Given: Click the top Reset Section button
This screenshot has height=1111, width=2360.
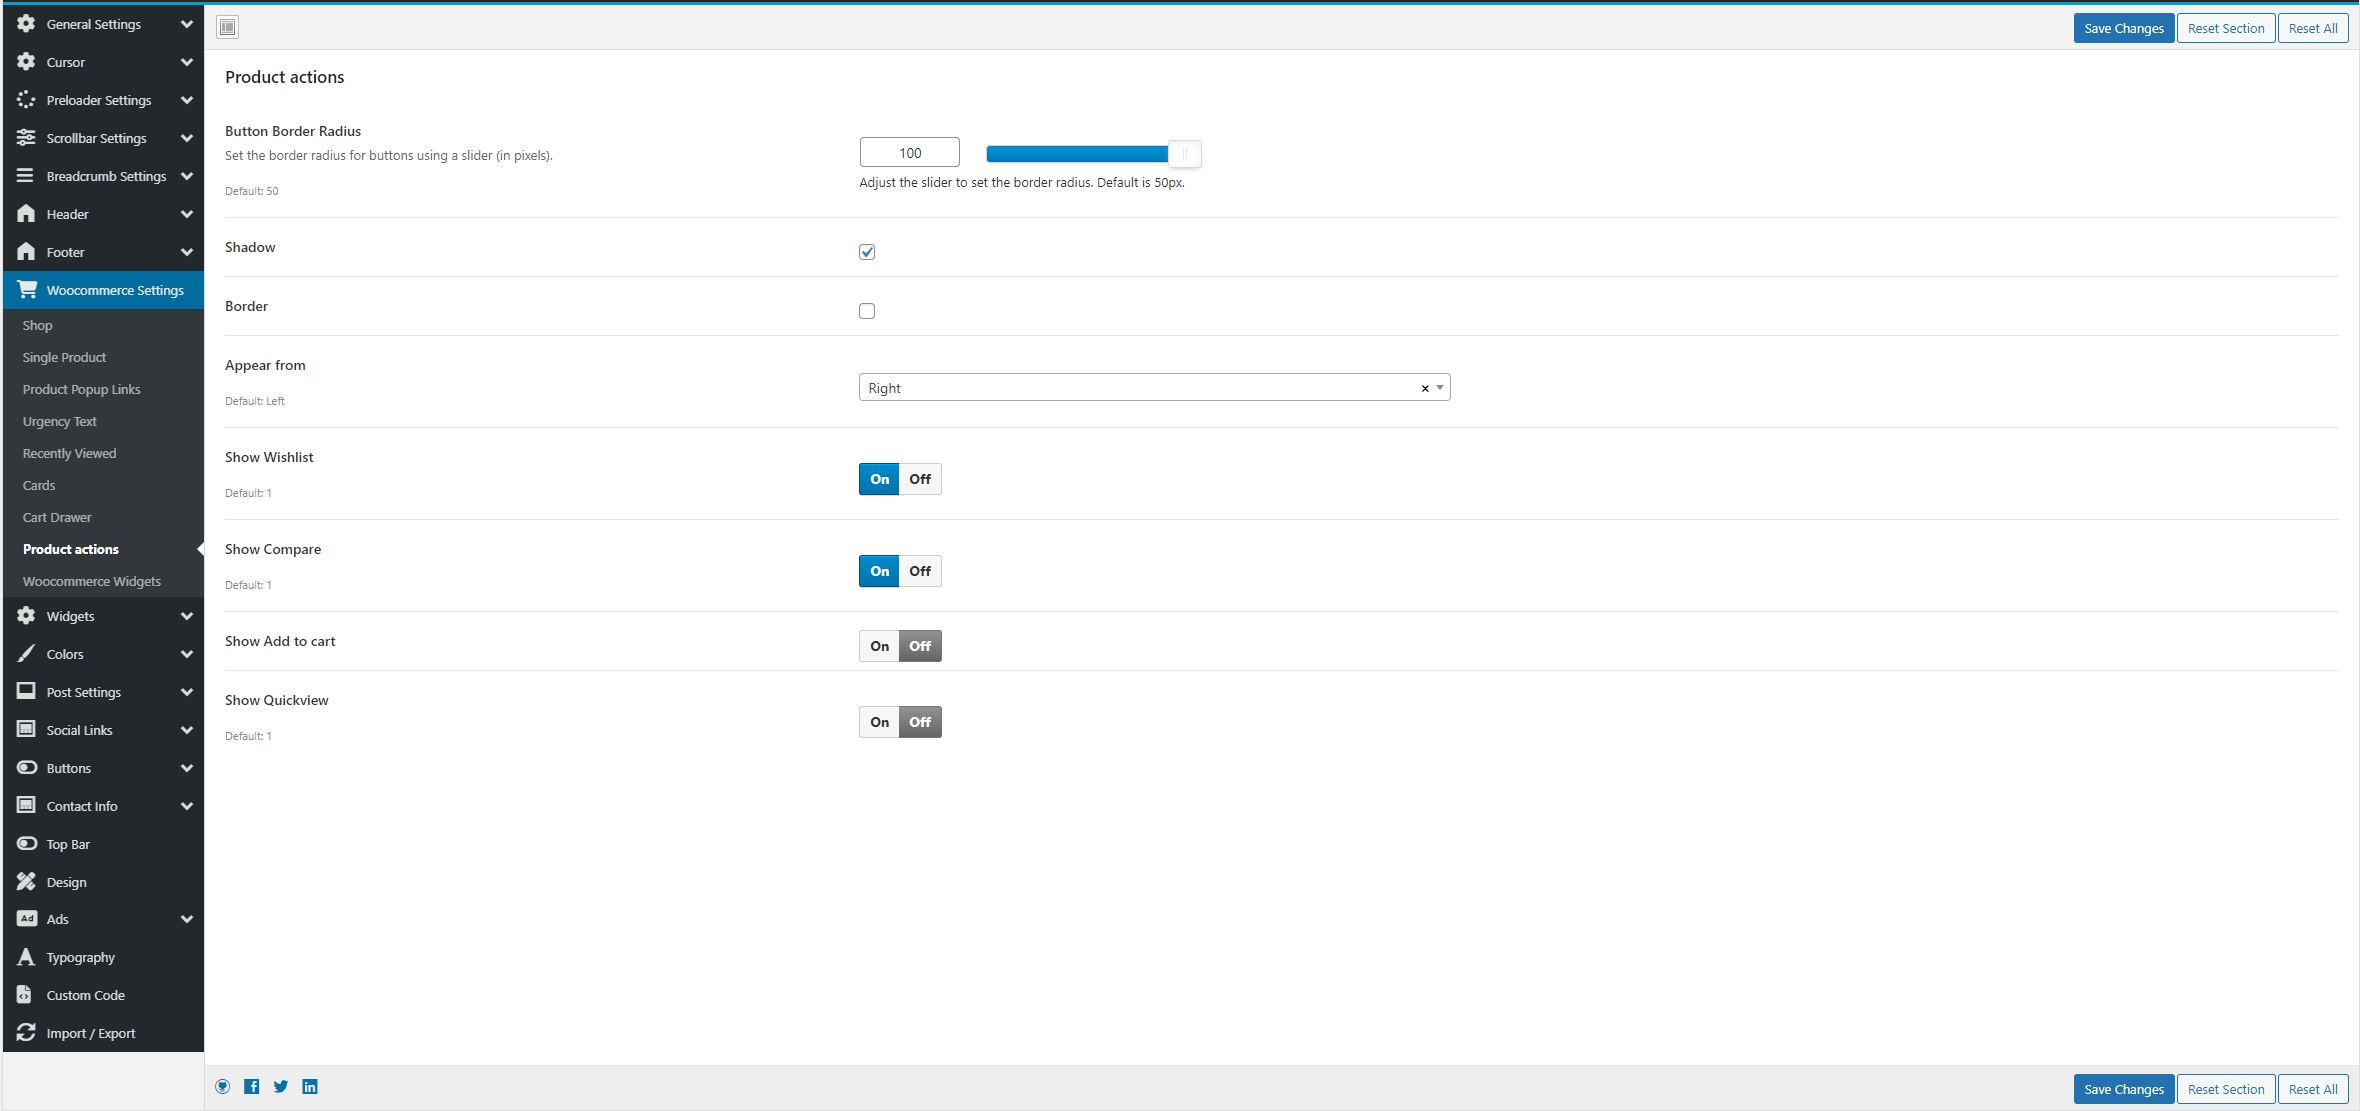Looking at the screenshot, I should tap(2225, 28).
